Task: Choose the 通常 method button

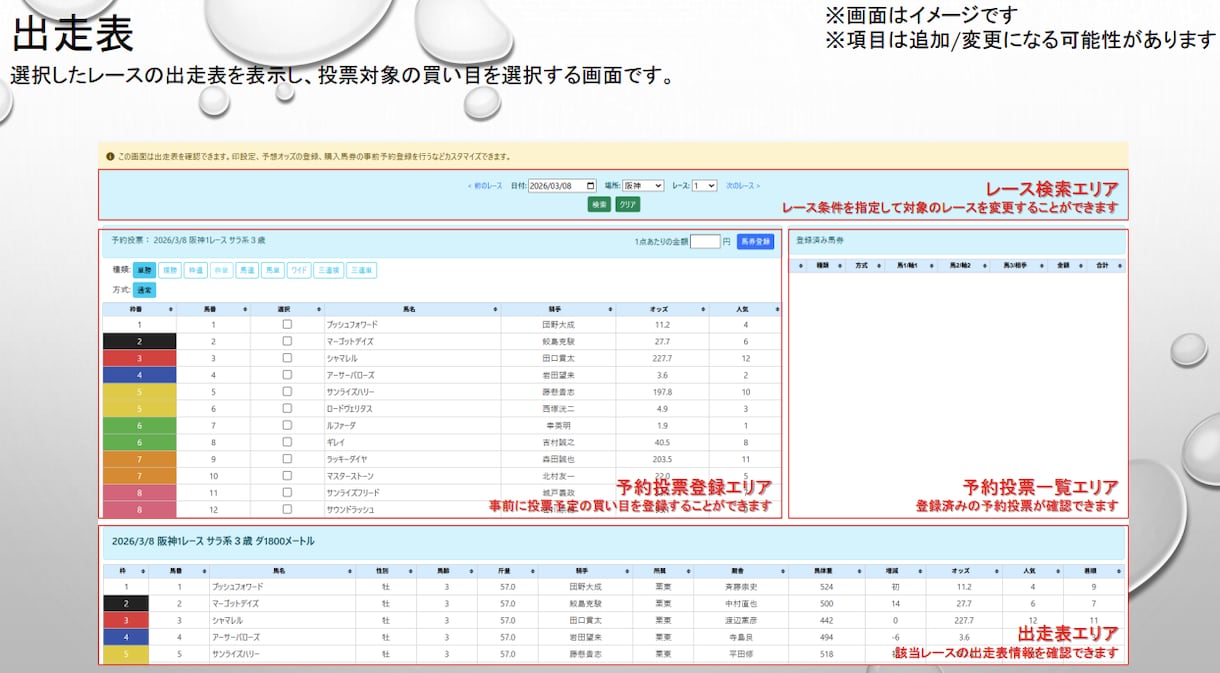Action: click(x=145, y=290)
